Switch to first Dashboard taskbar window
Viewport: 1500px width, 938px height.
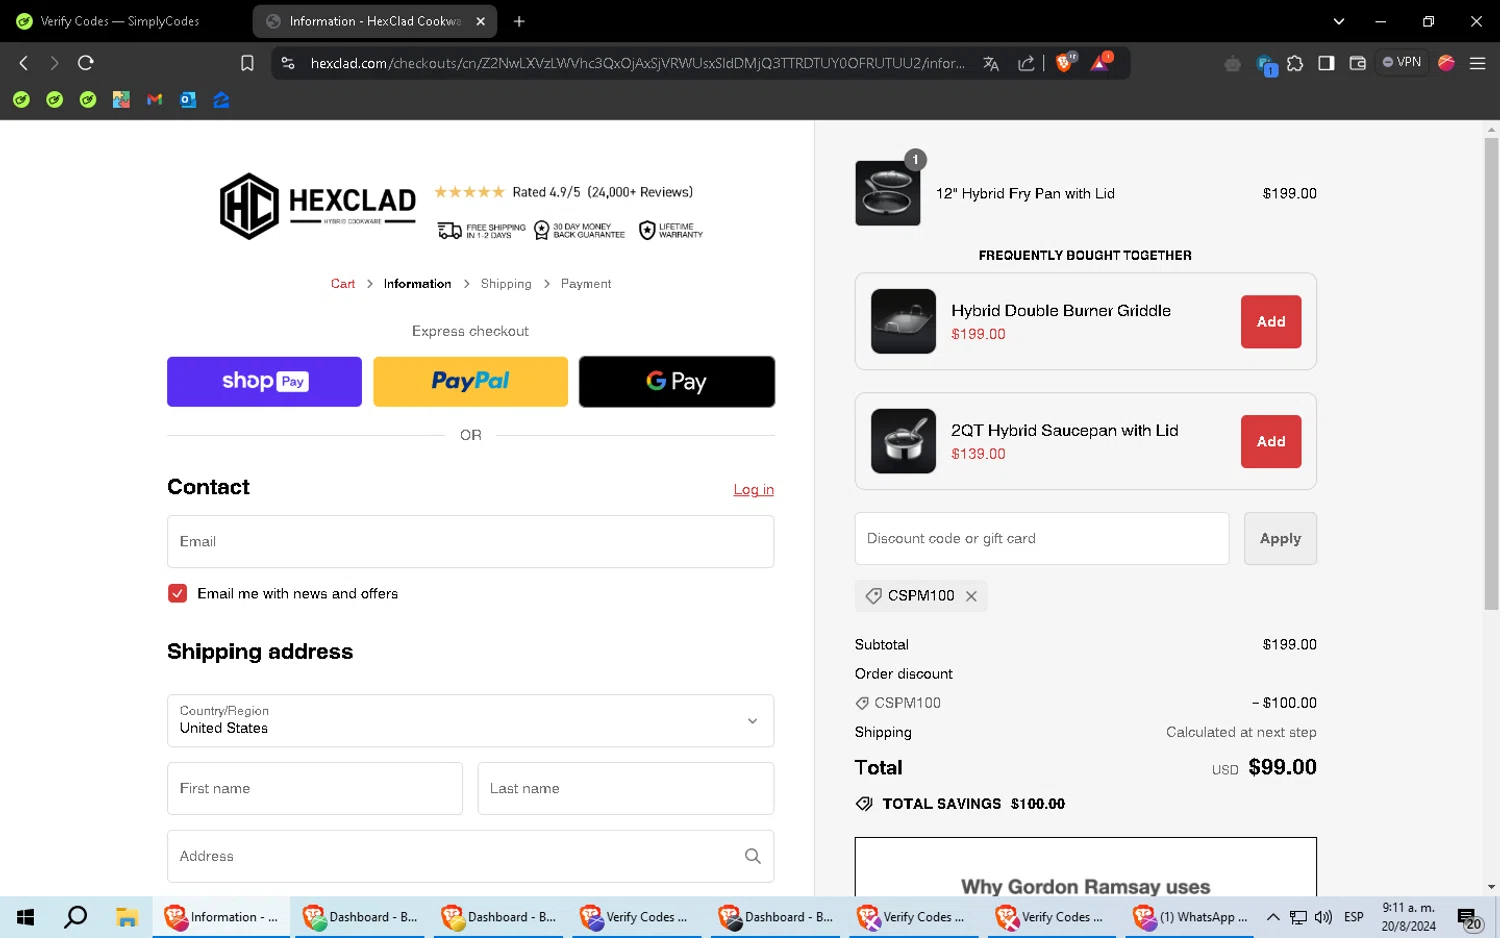359,917
